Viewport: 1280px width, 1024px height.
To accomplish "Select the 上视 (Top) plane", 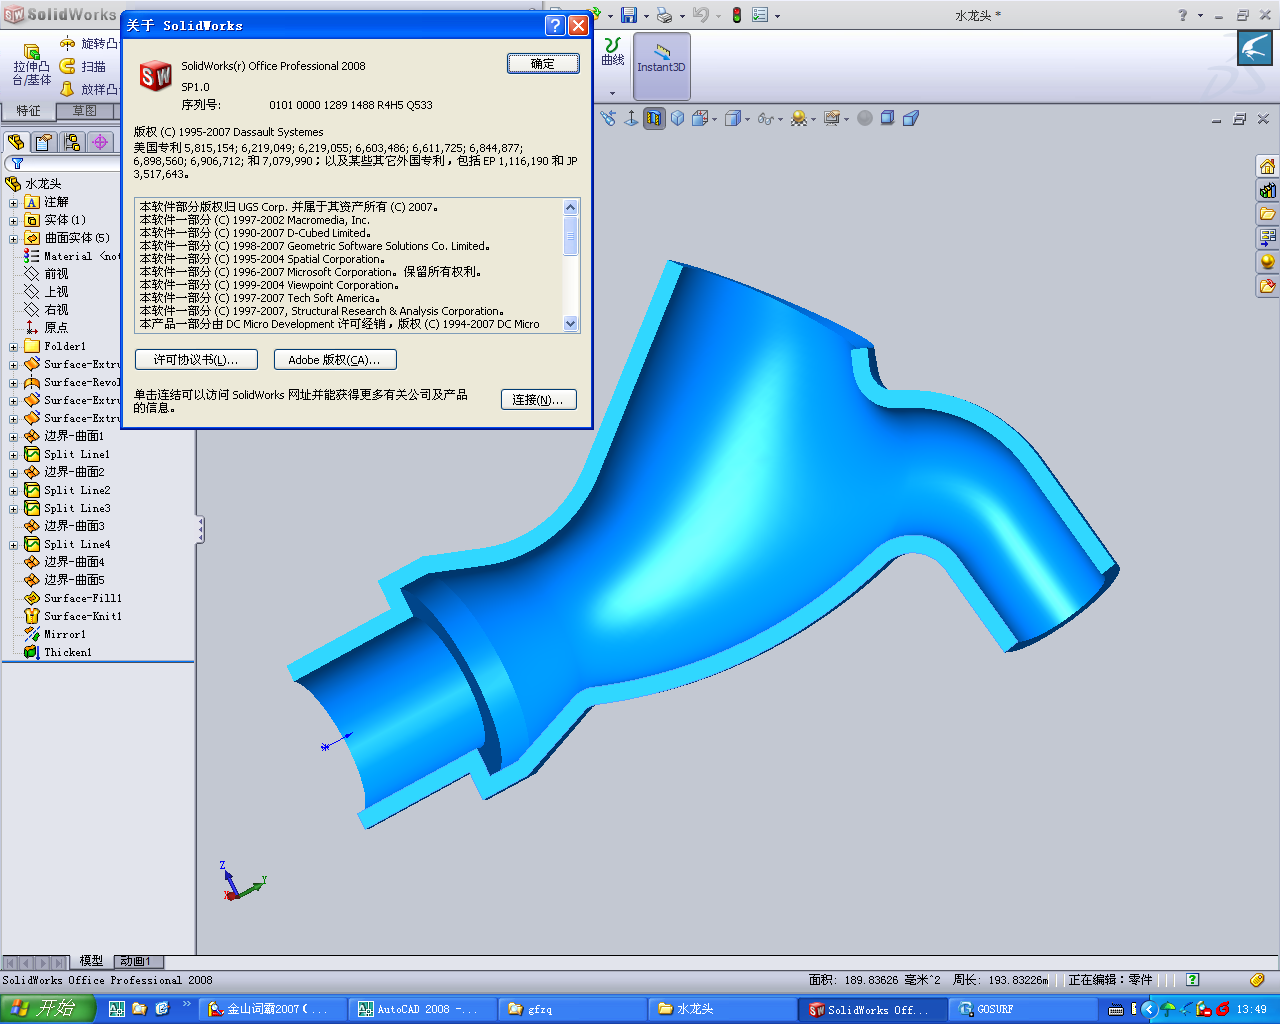I will (x=47, y=292).
